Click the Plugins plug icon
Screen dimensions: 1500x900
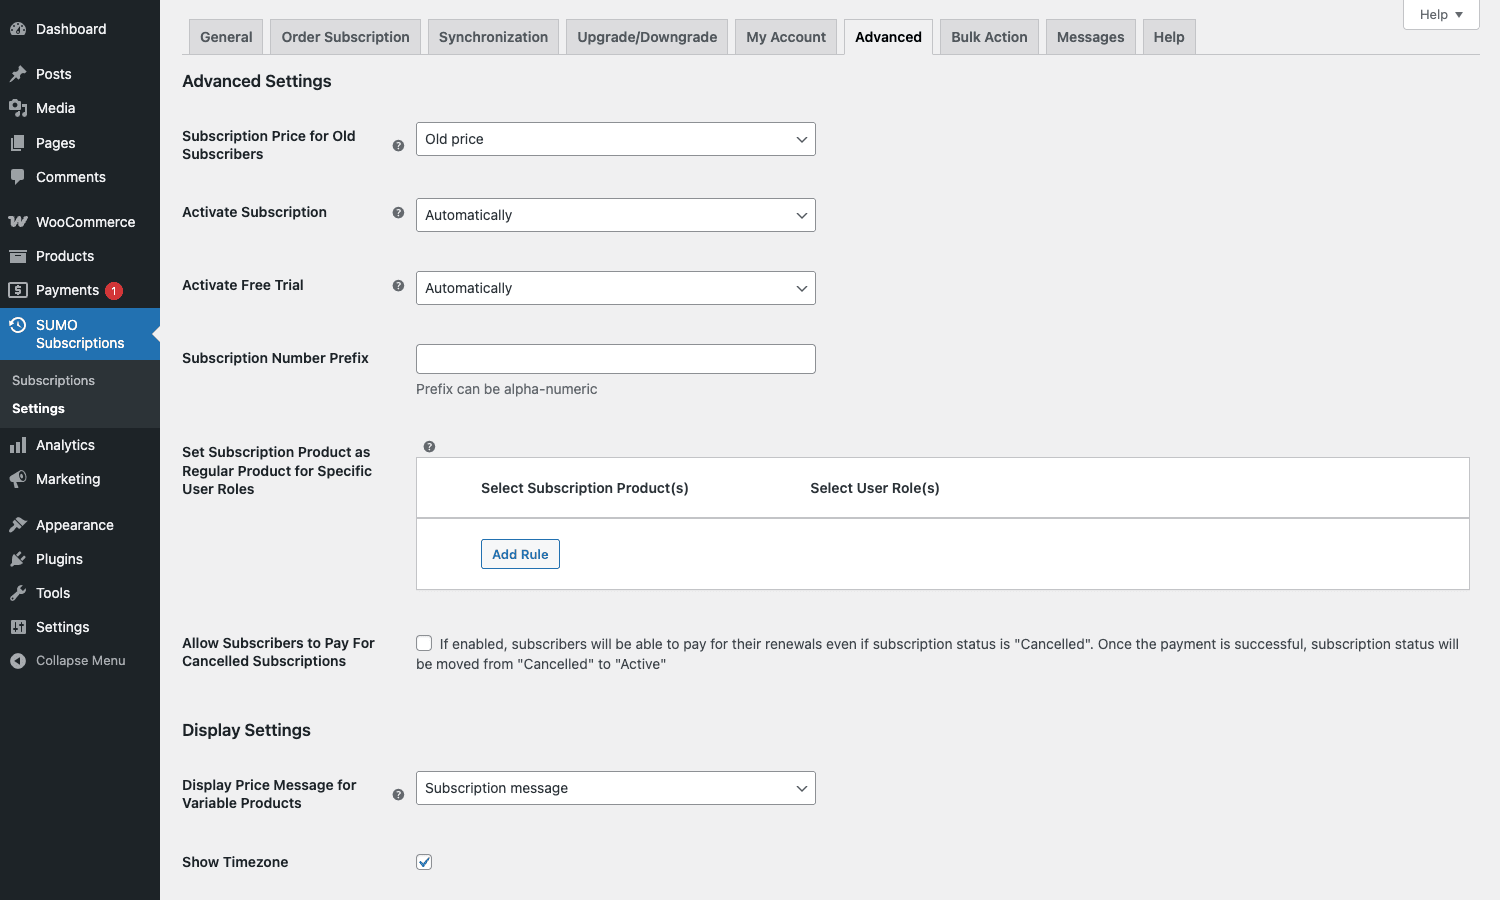(18, 559)
